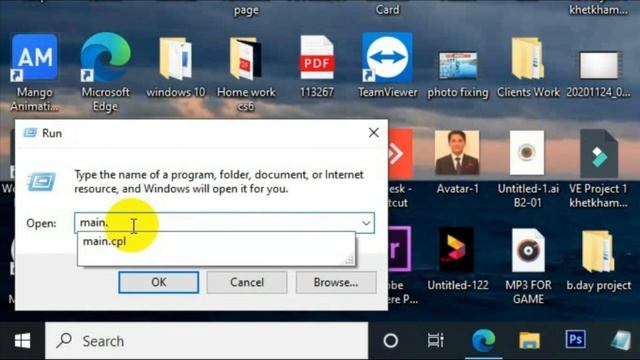Open the 113267 PDF file
The width and height of the screenshot is (640, 360).
click(x=317, y=58)
